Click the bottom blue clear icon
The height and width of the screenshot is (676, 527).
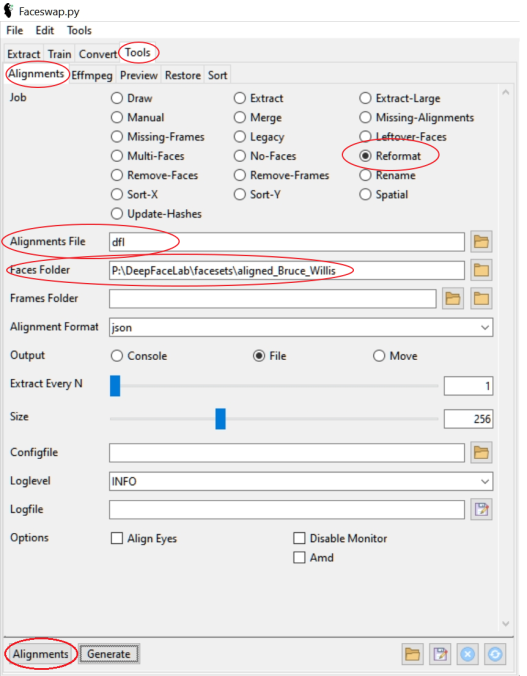(467, 654)
